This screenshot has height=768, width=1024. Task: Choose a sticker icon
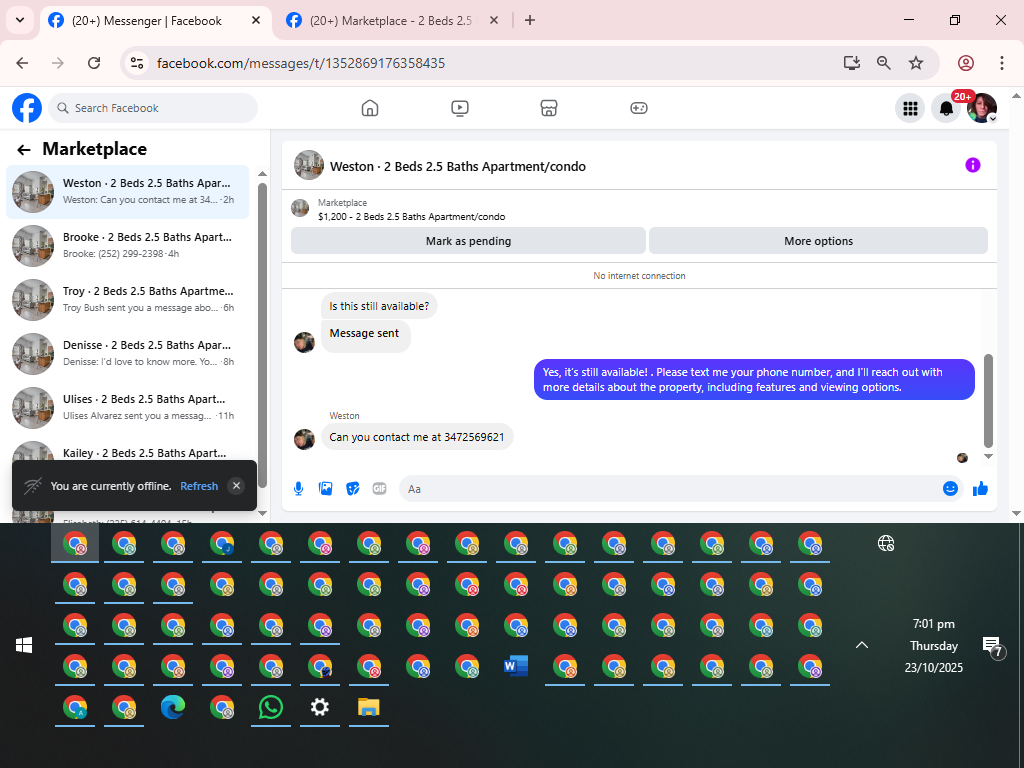[x=353, y=488]
